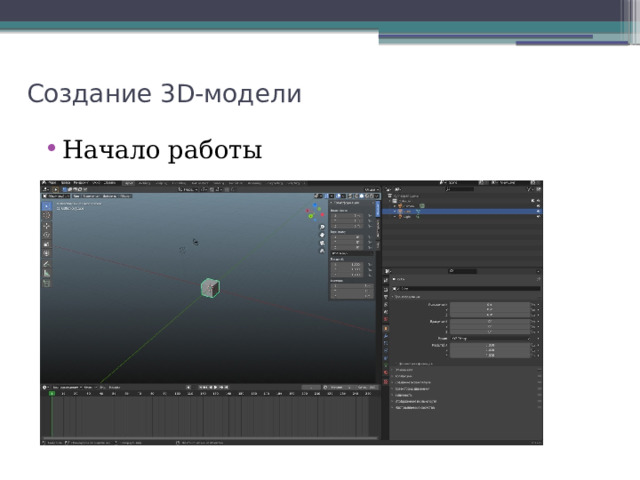This screenshot has height=480, width=640.
Task: Select the Annotate pencil tool
Action: [46, 264]
